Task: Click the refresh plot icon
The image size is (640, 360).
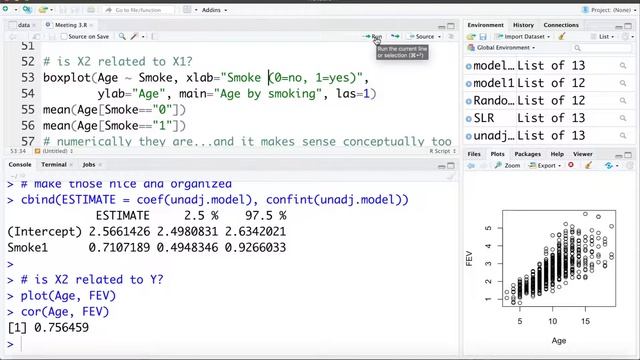Action: [x=609, y=165]
